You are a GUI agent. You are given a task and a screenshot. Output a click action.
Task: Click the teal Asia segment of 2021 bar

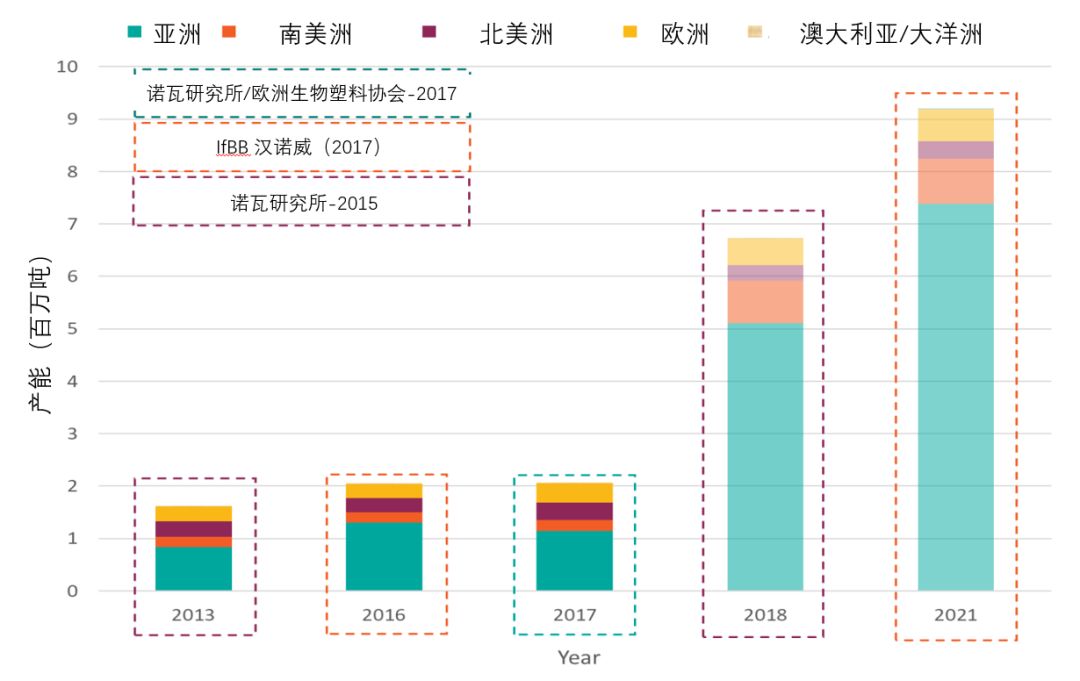tap(955, 400)
